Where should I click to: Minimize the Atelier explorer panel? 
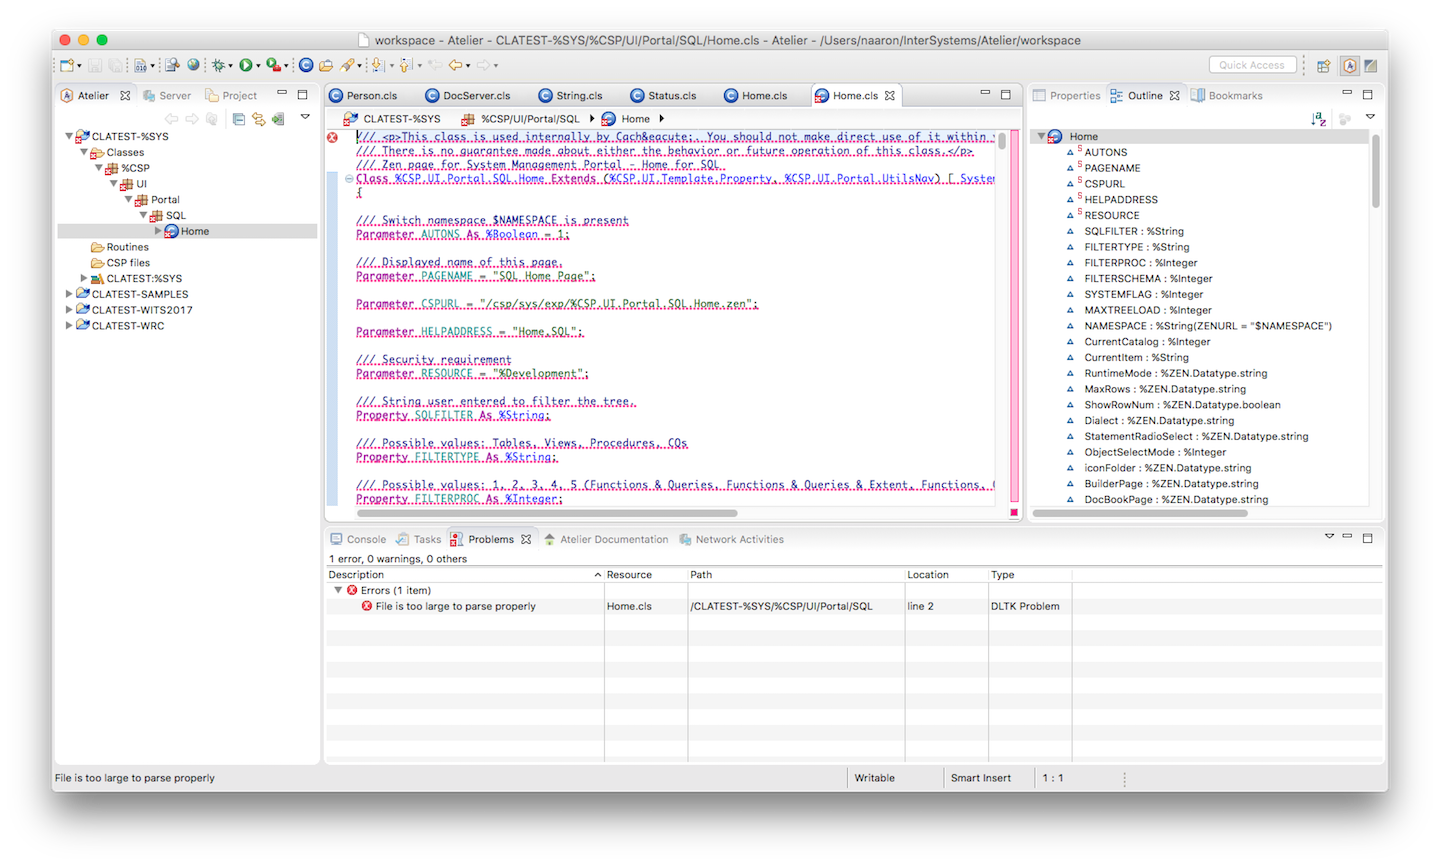pos(282,94)
